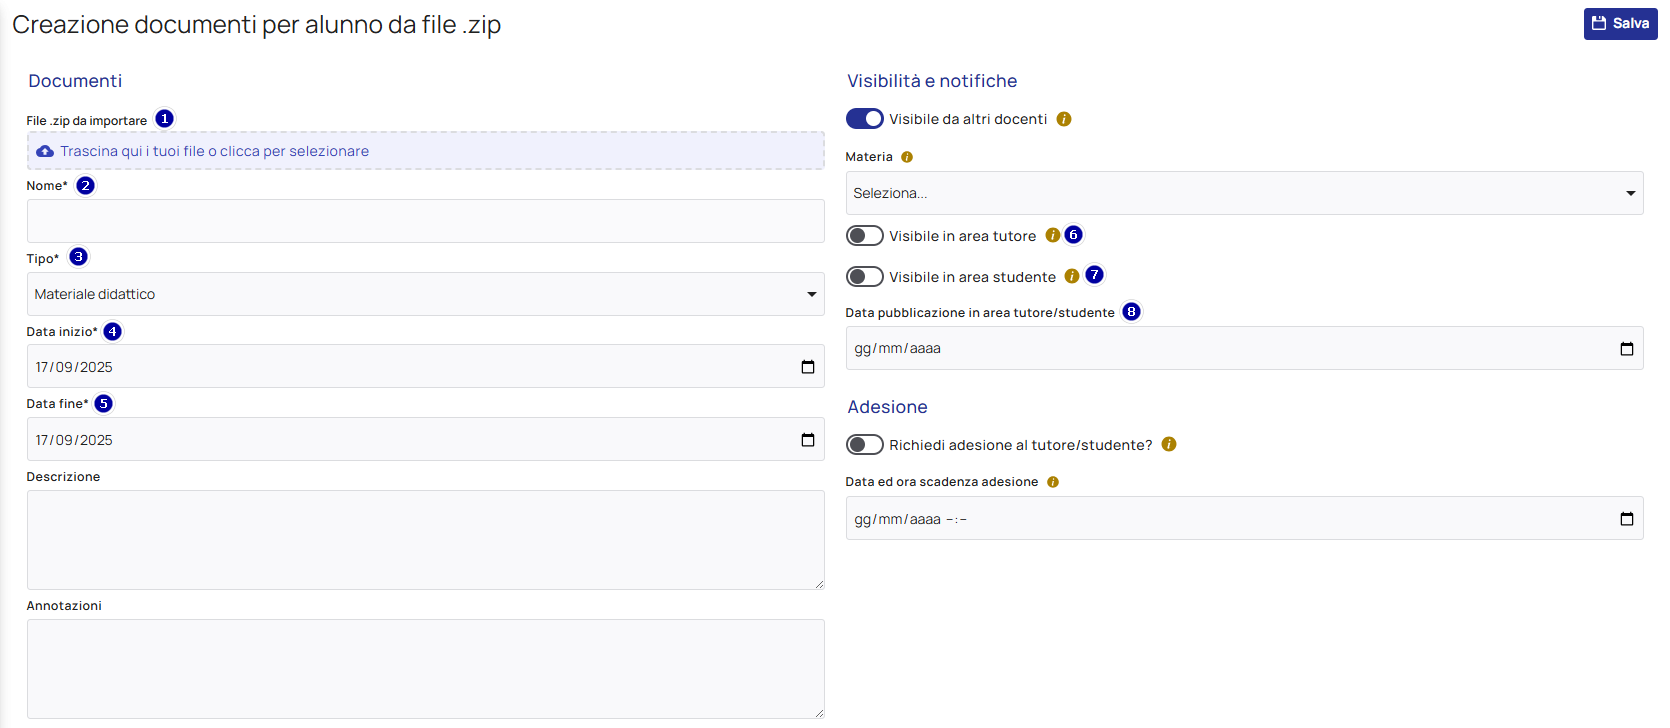Click info icon for Visibile da altri docenti
The height and width of the screenshot is (728, 1670).
(1064, 119)
